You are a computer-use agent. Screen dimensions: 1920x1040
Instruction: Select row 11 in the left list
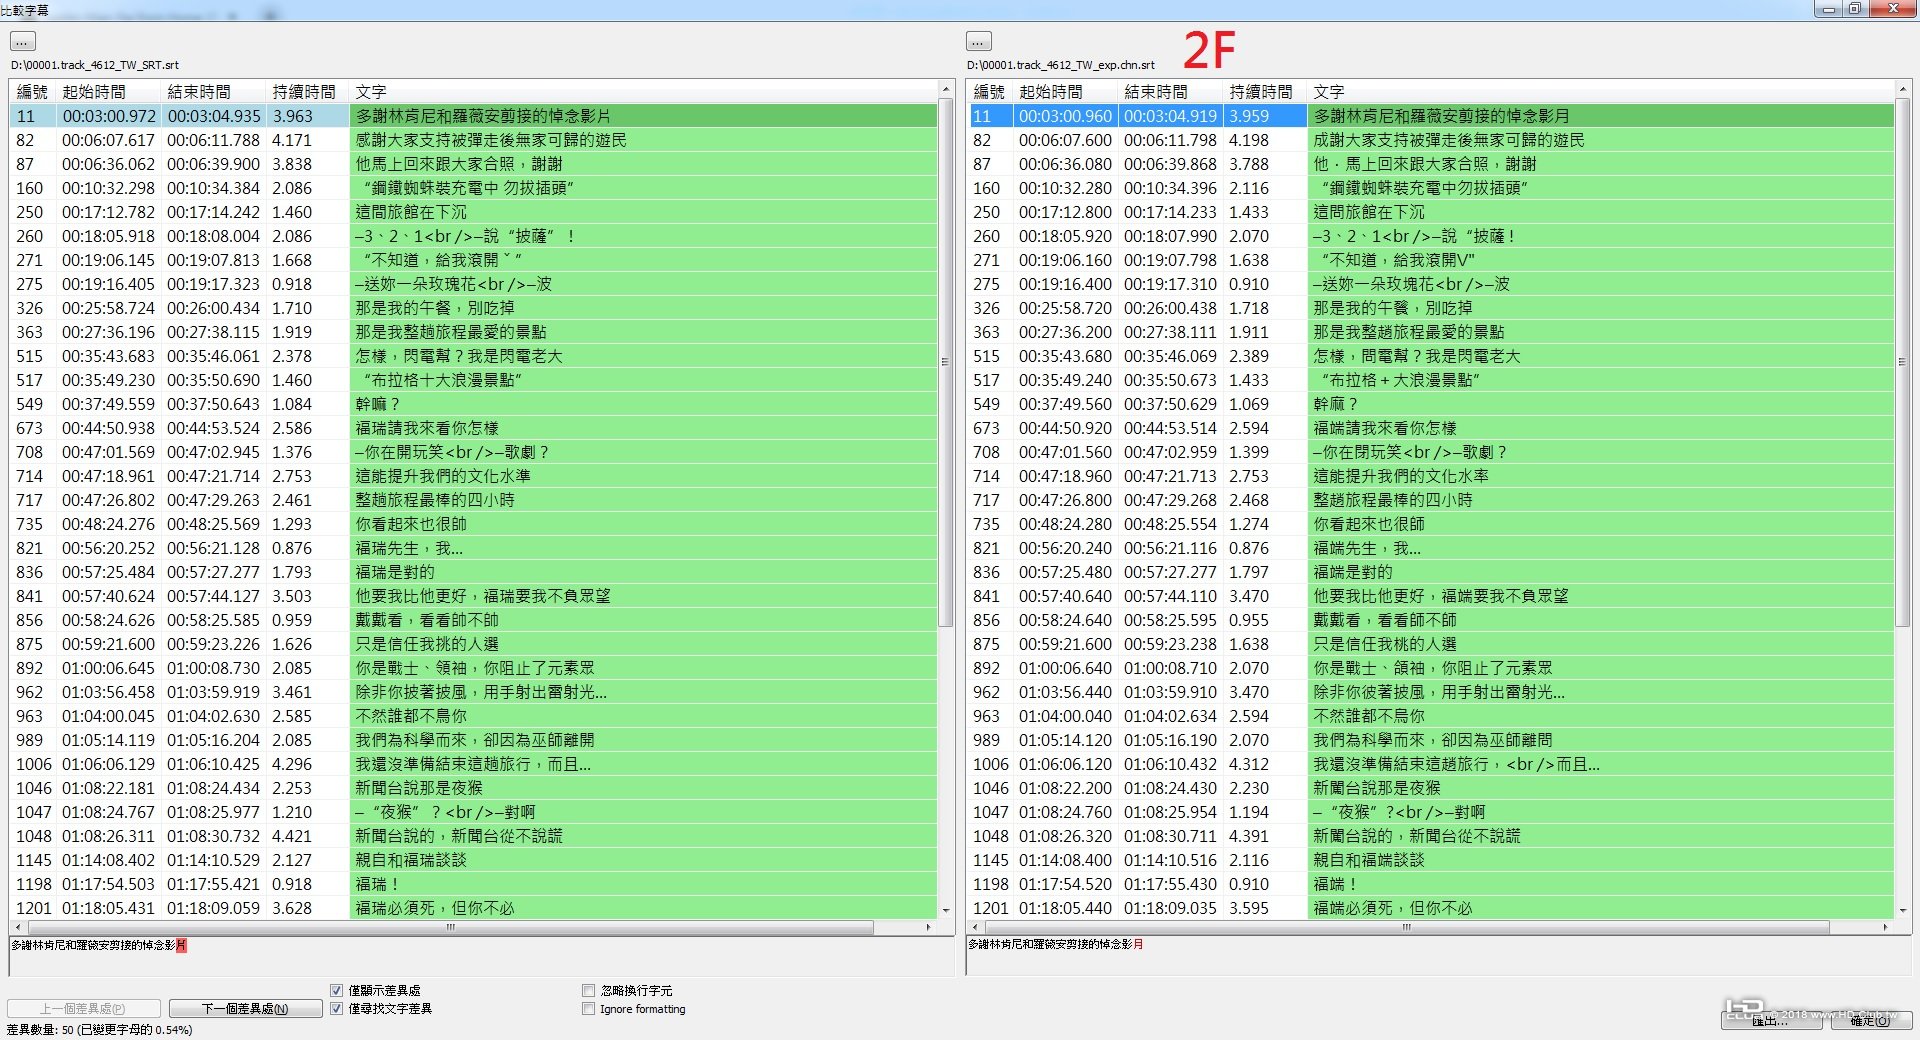(x=473, y=116)
